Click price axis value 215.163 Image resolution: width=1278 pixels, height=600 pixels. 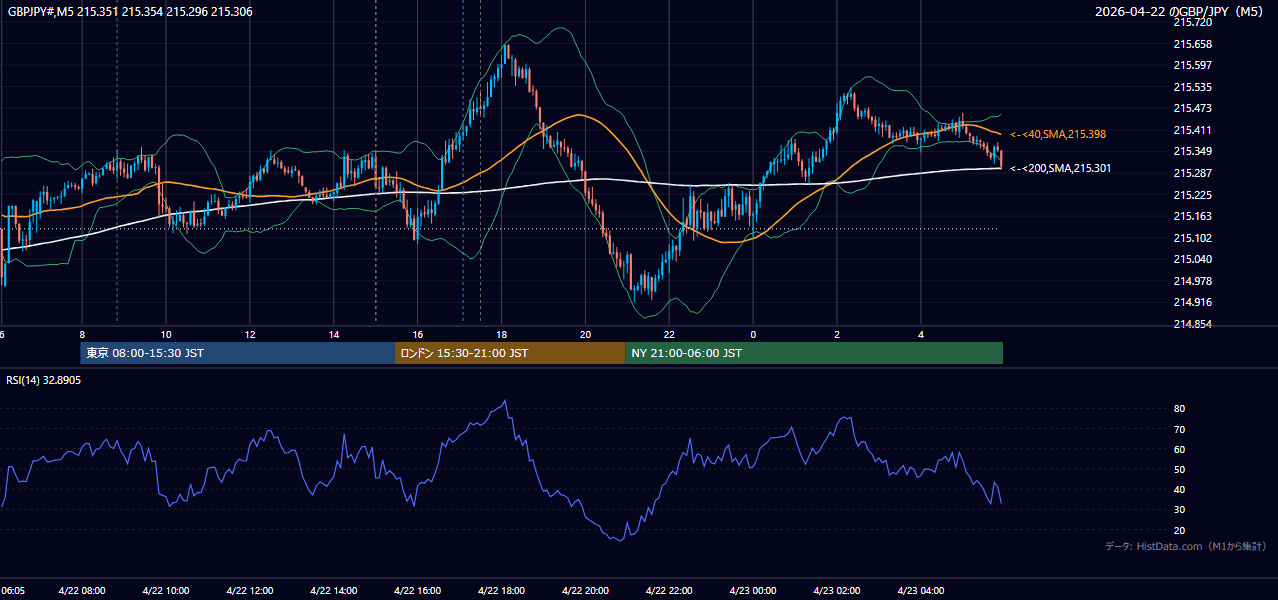coord(1192,216)
